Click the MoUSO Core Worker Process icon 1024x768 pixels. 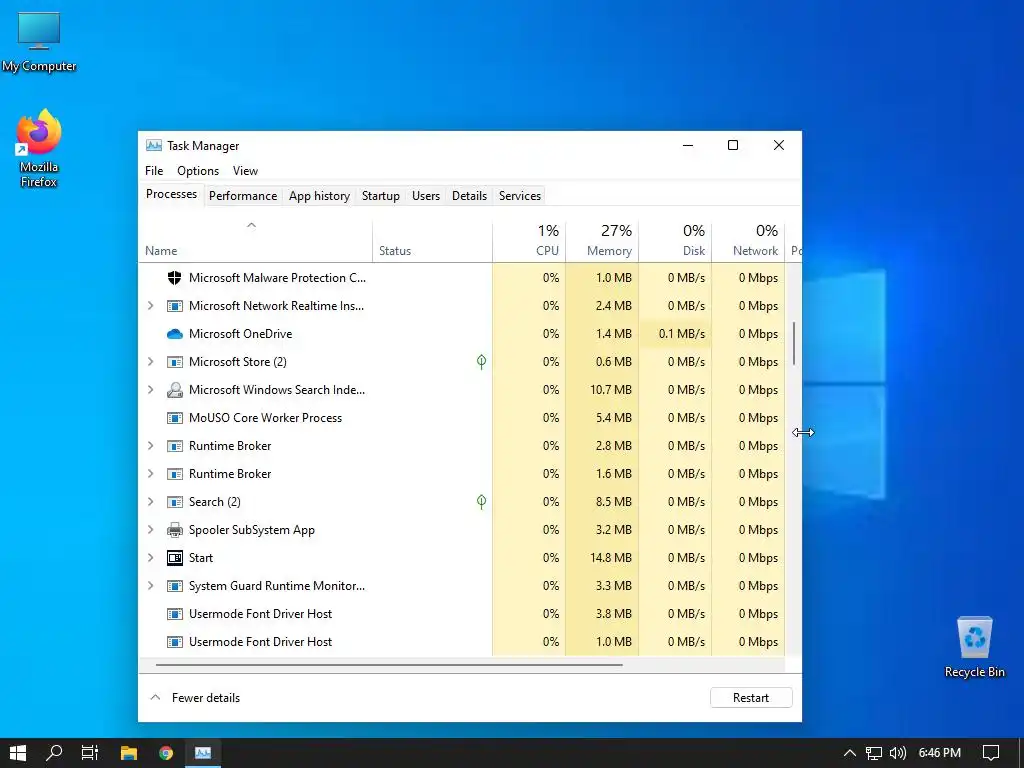tap(174, 418)
